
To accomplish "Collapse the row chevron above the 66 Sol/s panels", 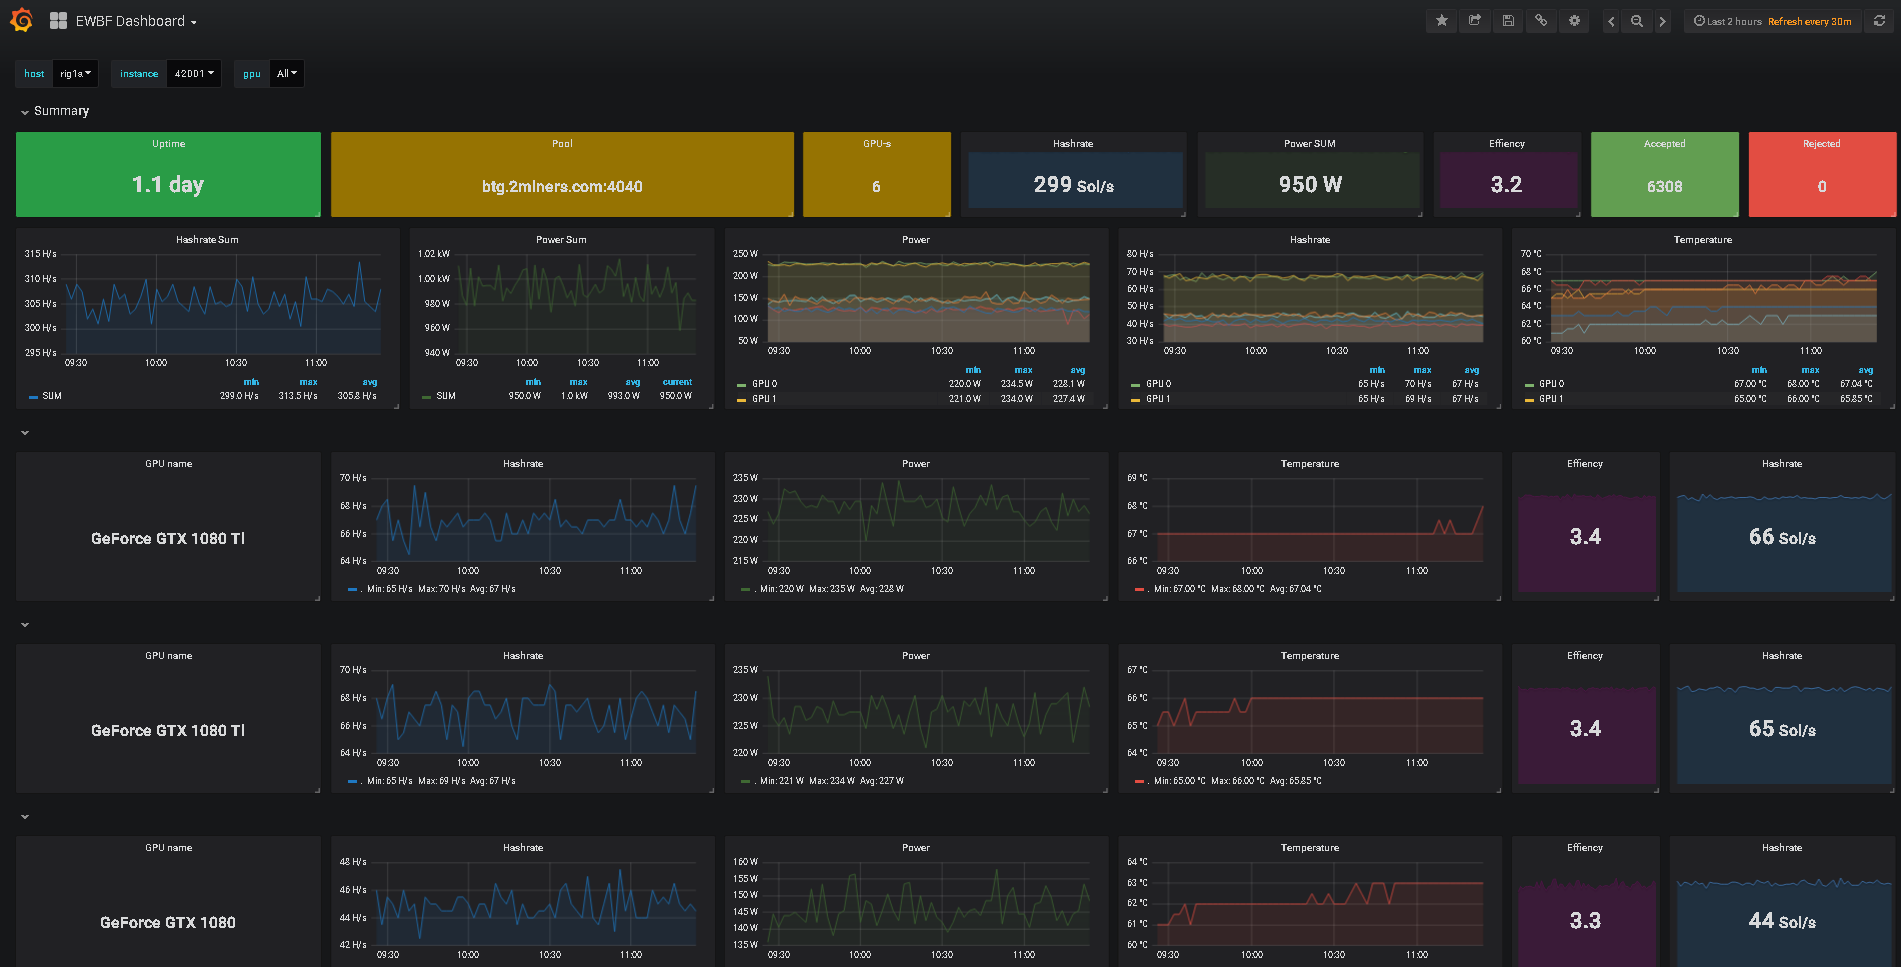I will (25, 433).
